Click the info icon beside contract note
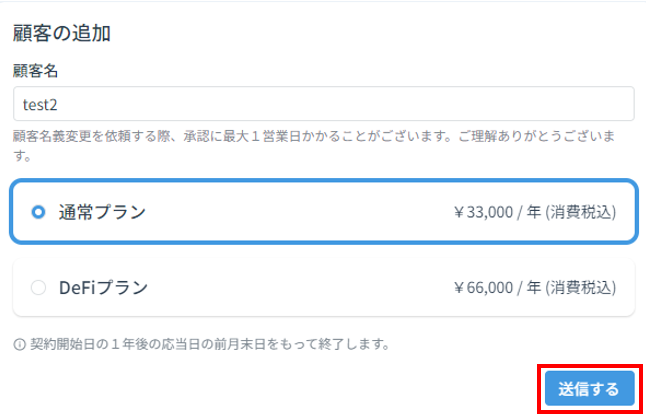Screen dimensions: 646x416 (19, 344)
